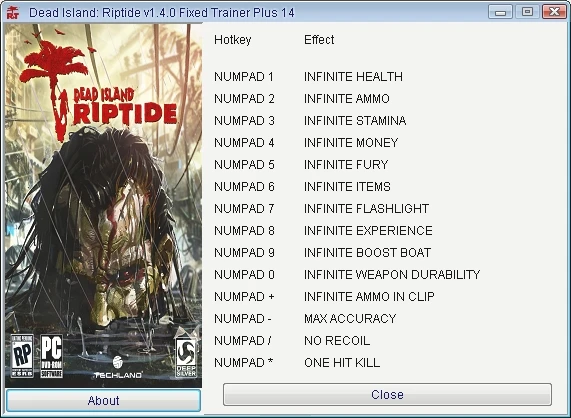
Task: Click the Deep Silver logo on cover
Action: coord(186,358)
